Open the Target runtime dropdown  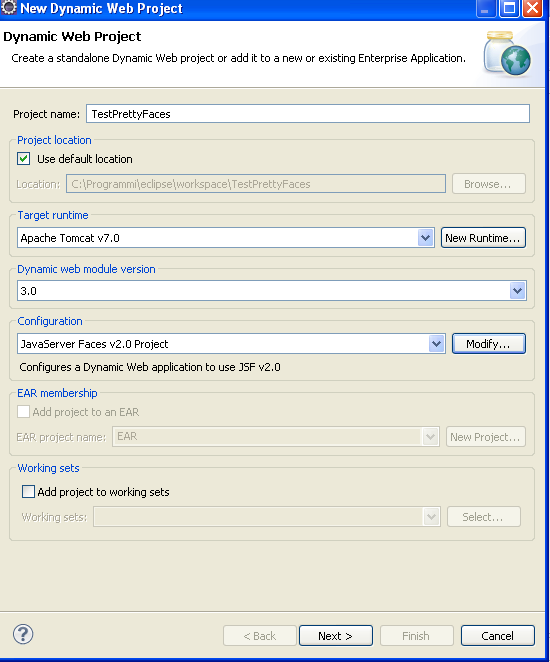425,238
